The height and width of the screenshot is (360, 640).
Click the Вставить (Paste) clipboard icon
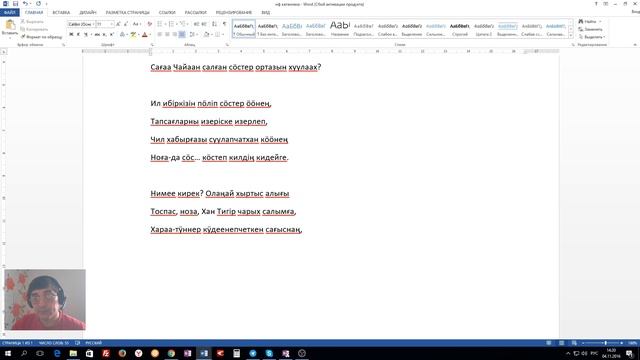pos(10,25)
